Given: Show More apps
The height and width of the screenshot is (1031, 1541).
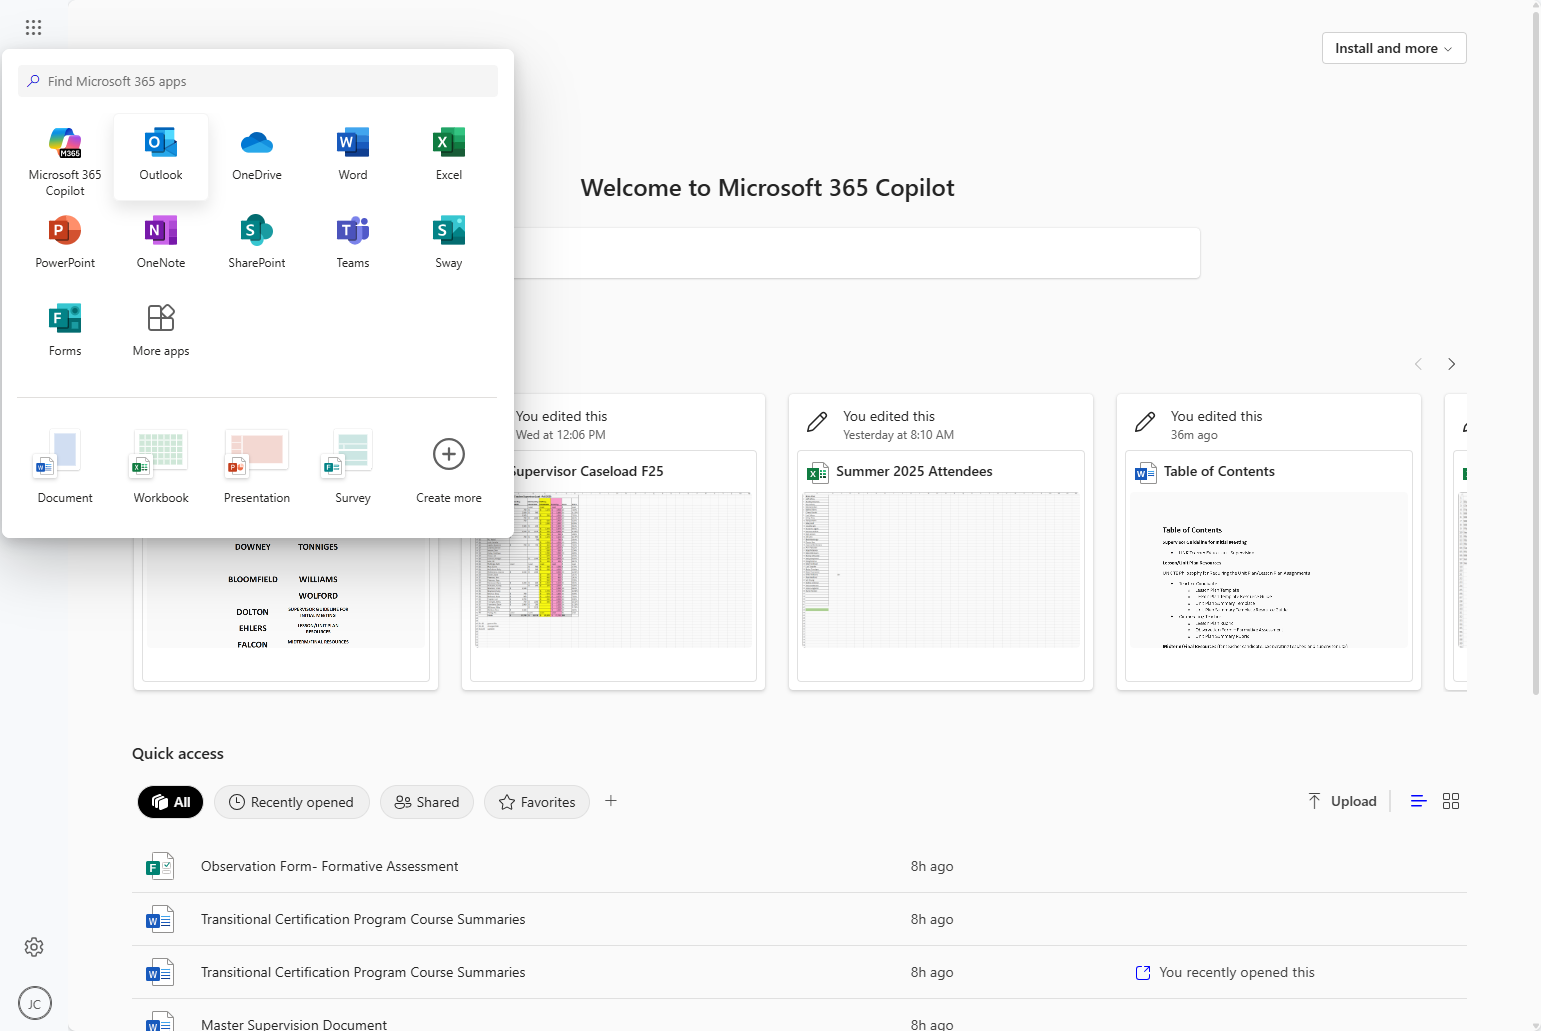Looking at the screenshot, I should [161, 331].
